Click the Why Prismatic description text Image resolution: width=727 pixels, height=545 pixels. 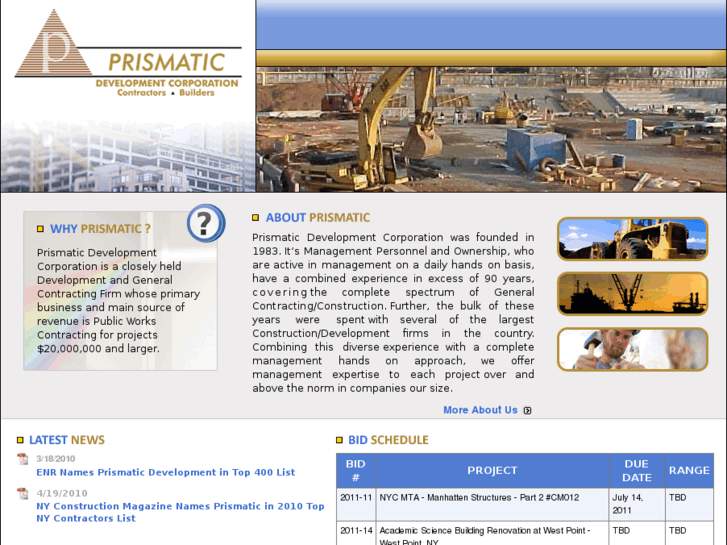tap(118, 301)
